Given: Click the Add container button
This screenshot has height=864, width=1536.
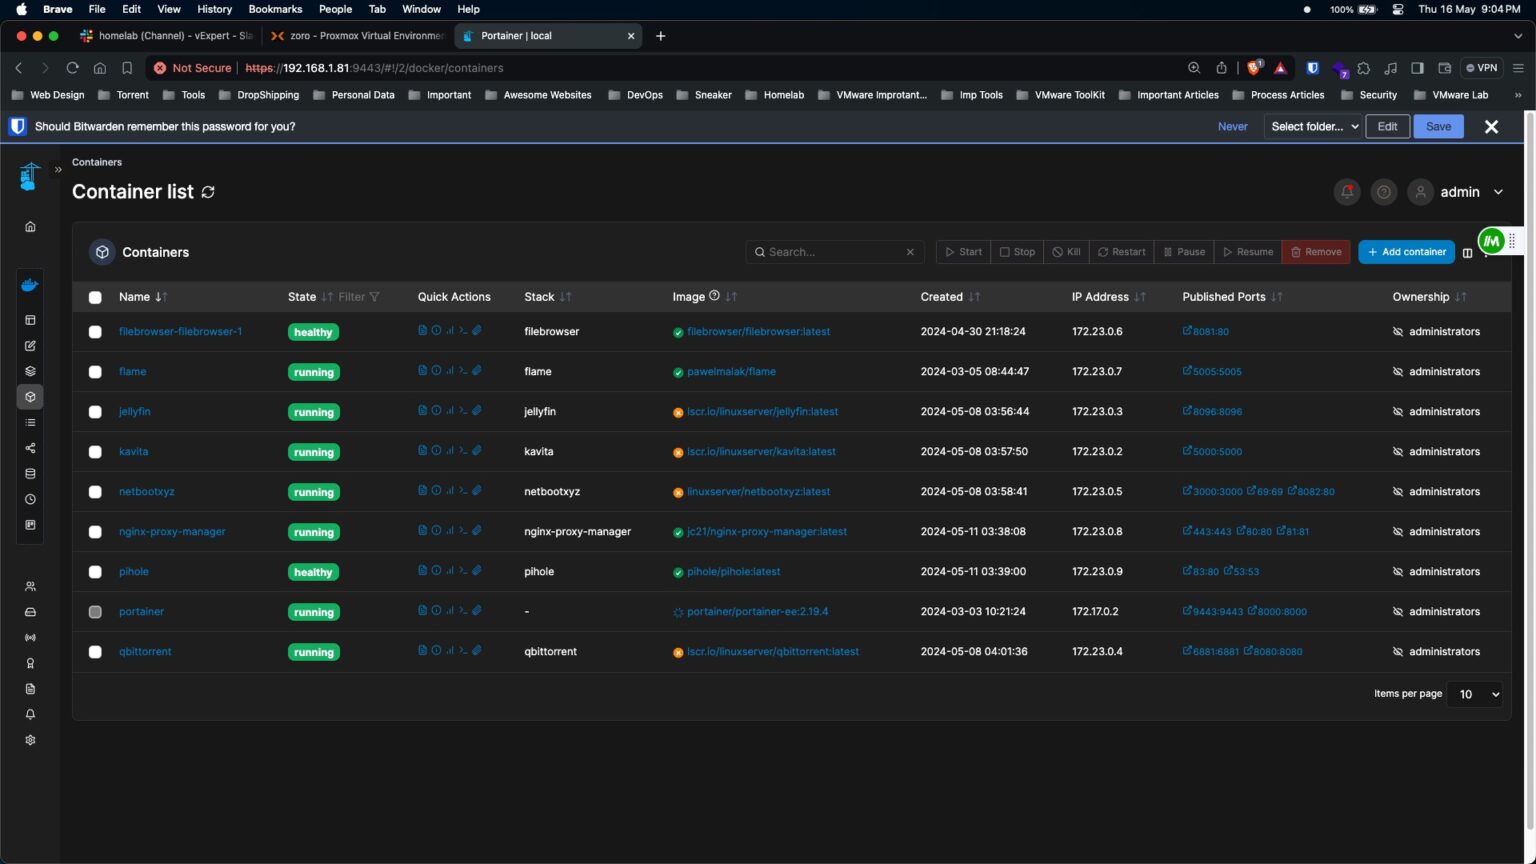Looking at the screenshot, I should point(1406,251).
